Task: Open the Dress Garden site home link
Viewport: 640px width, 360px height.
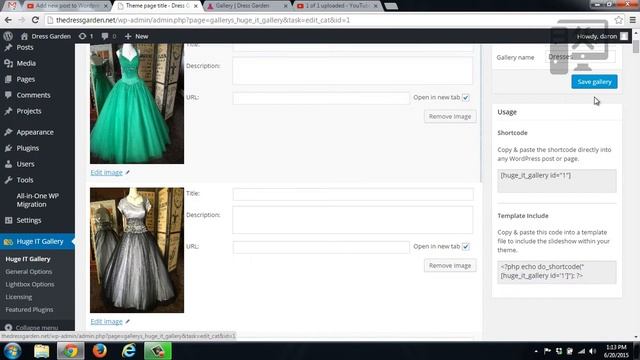Action: tap(46, 36)
